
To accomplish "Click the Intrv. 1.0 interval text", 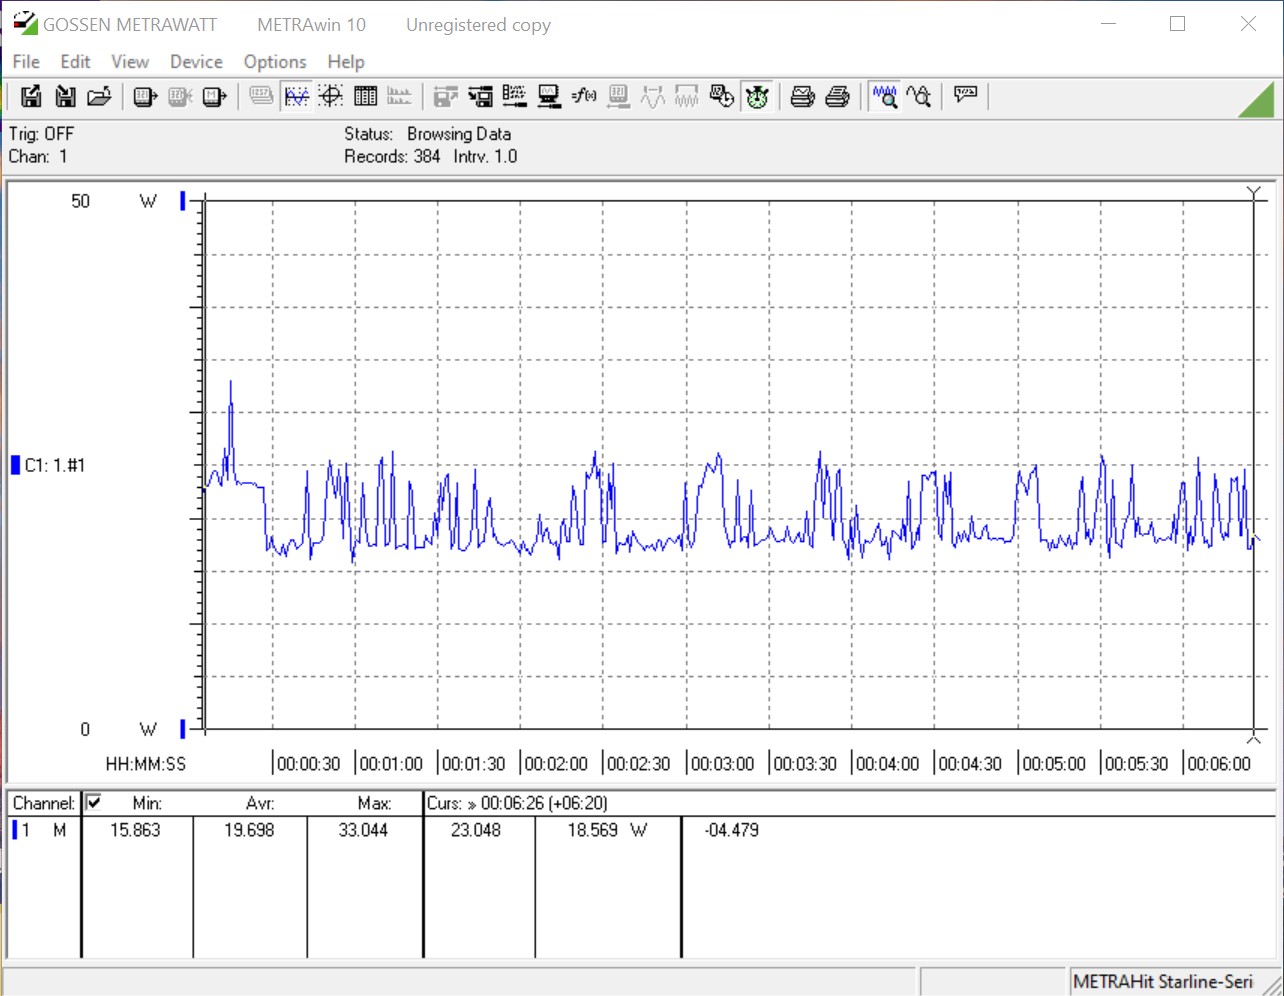I will point(485,156).
